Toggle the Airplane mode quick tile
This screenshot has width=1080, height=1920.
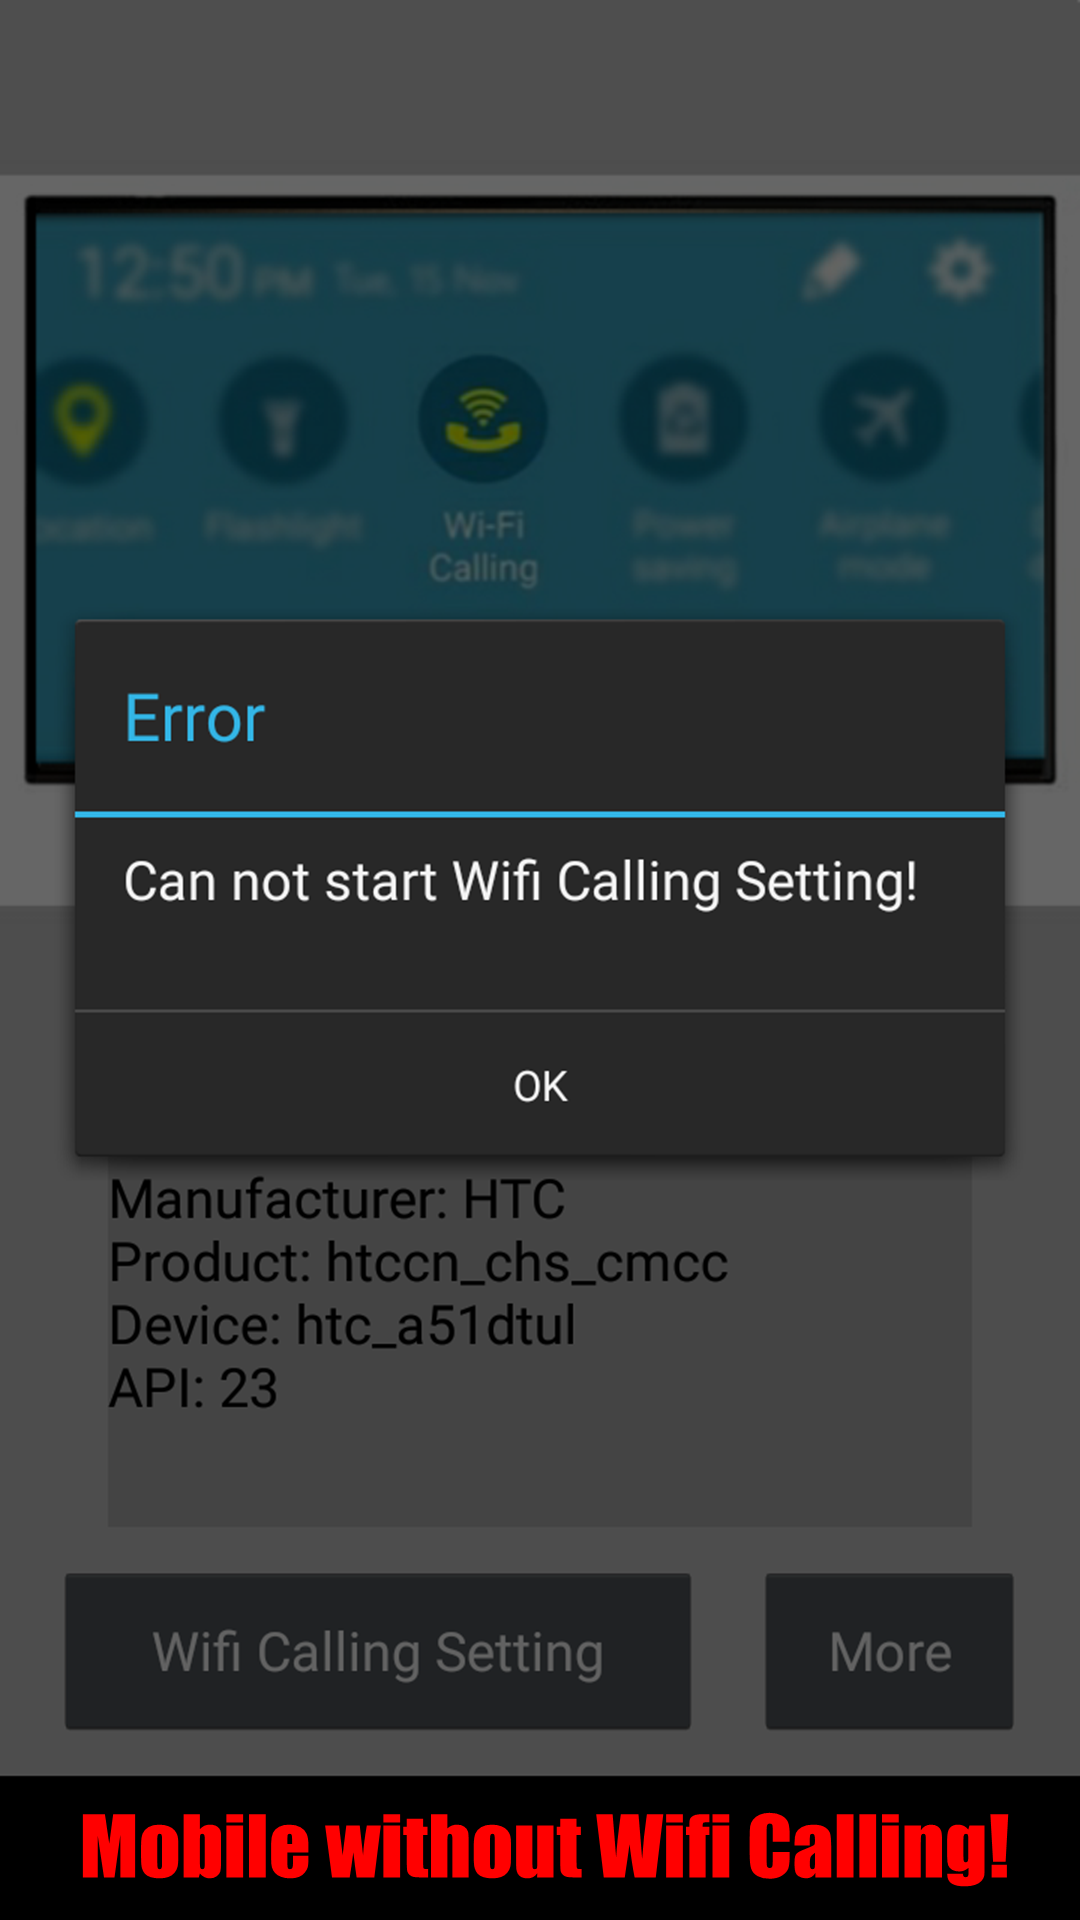[883, 418]
